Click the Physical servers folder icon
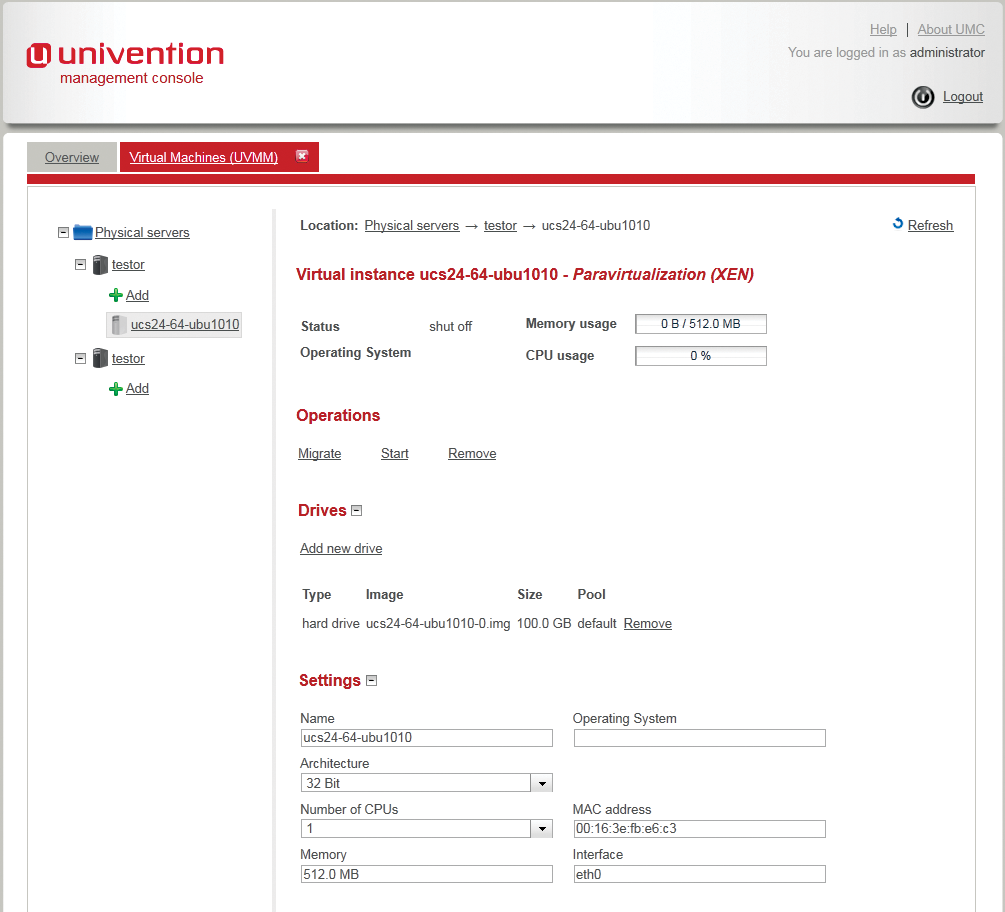 (x=82, y=232)
